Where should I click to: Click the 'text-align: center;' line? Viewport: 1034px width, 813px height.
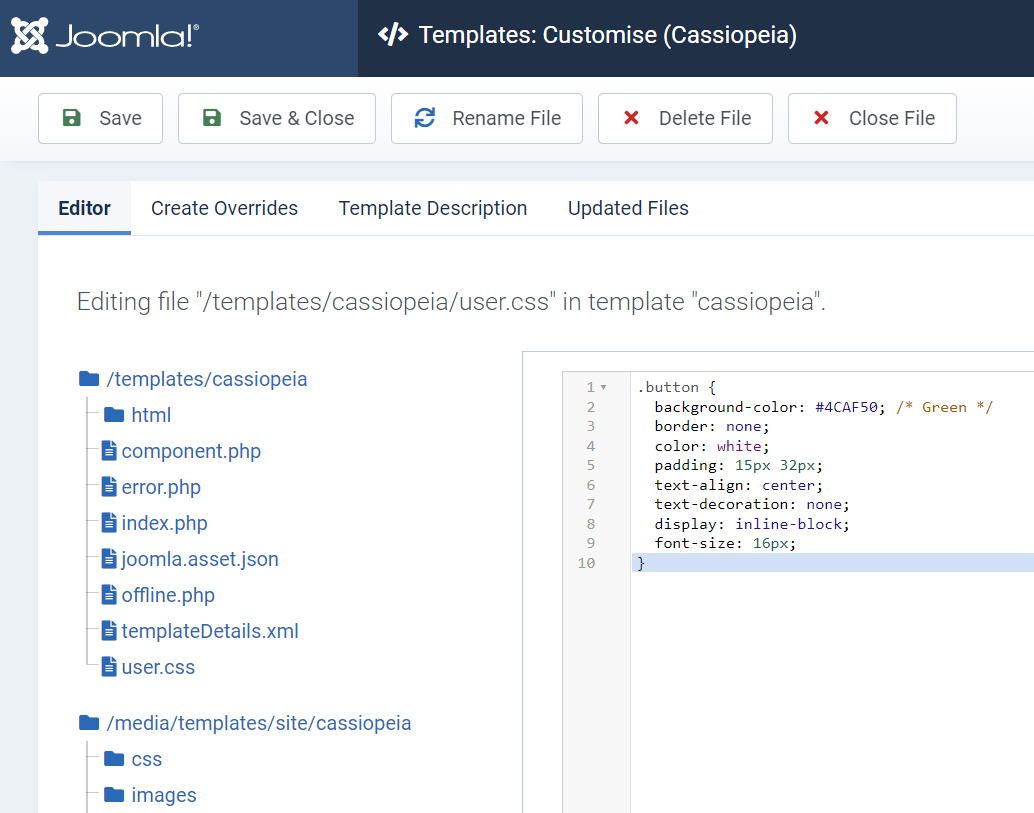tap(739, 485)
